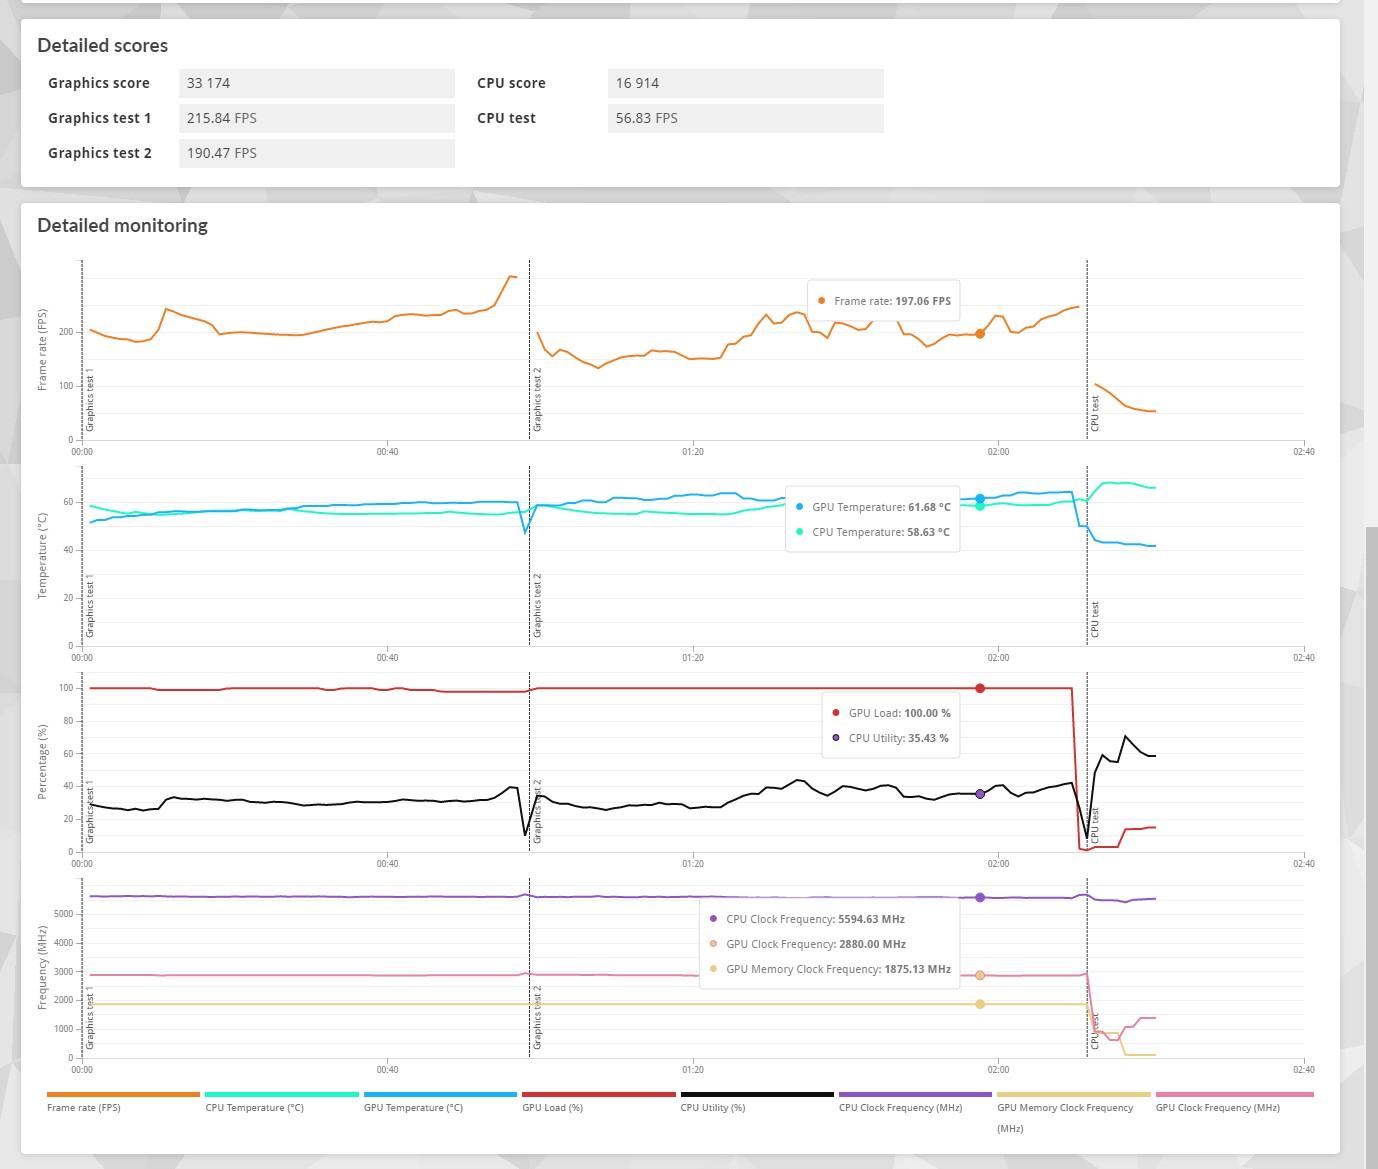Click the CPU Clock Frequency 5594.63 MHz tooltip text
This screenshot has width=1378, height=1169.
click(815, 919)
